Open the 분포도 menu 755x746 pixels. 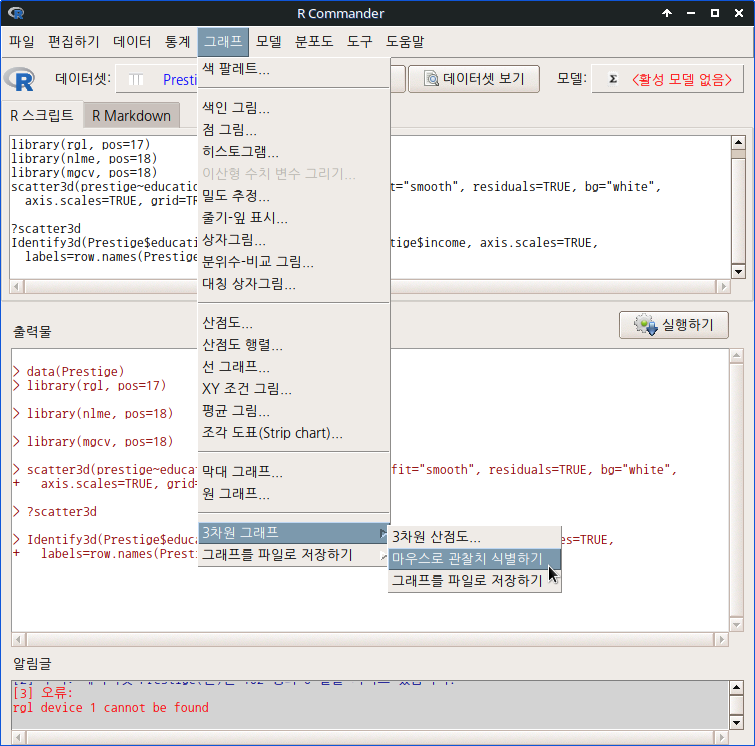(x=314, y=41)
